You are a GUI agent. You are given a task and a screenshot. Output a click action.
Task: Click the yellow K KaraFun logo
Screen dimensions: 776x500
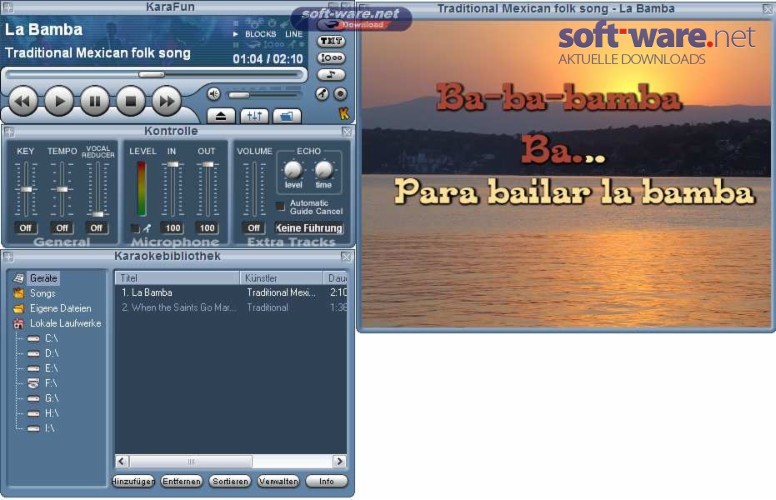pos(344,114)
